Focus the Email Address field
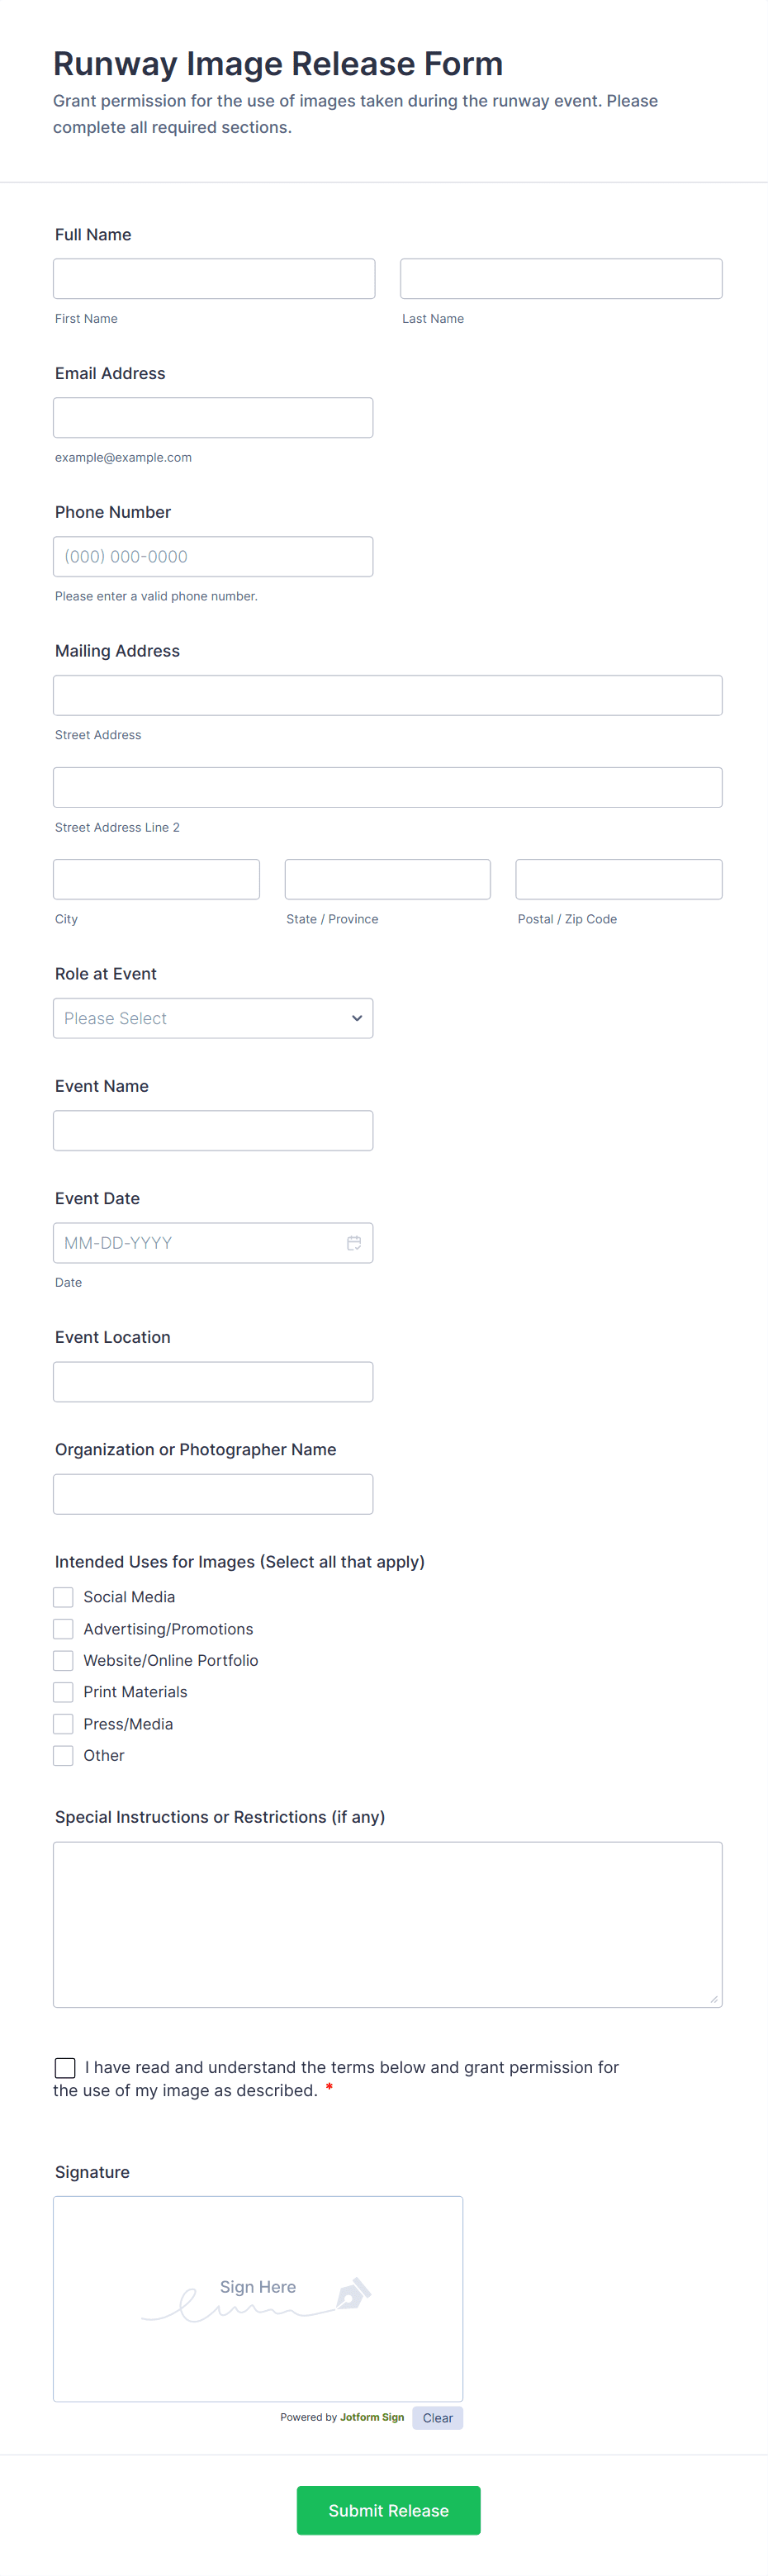 click(213, 417)
